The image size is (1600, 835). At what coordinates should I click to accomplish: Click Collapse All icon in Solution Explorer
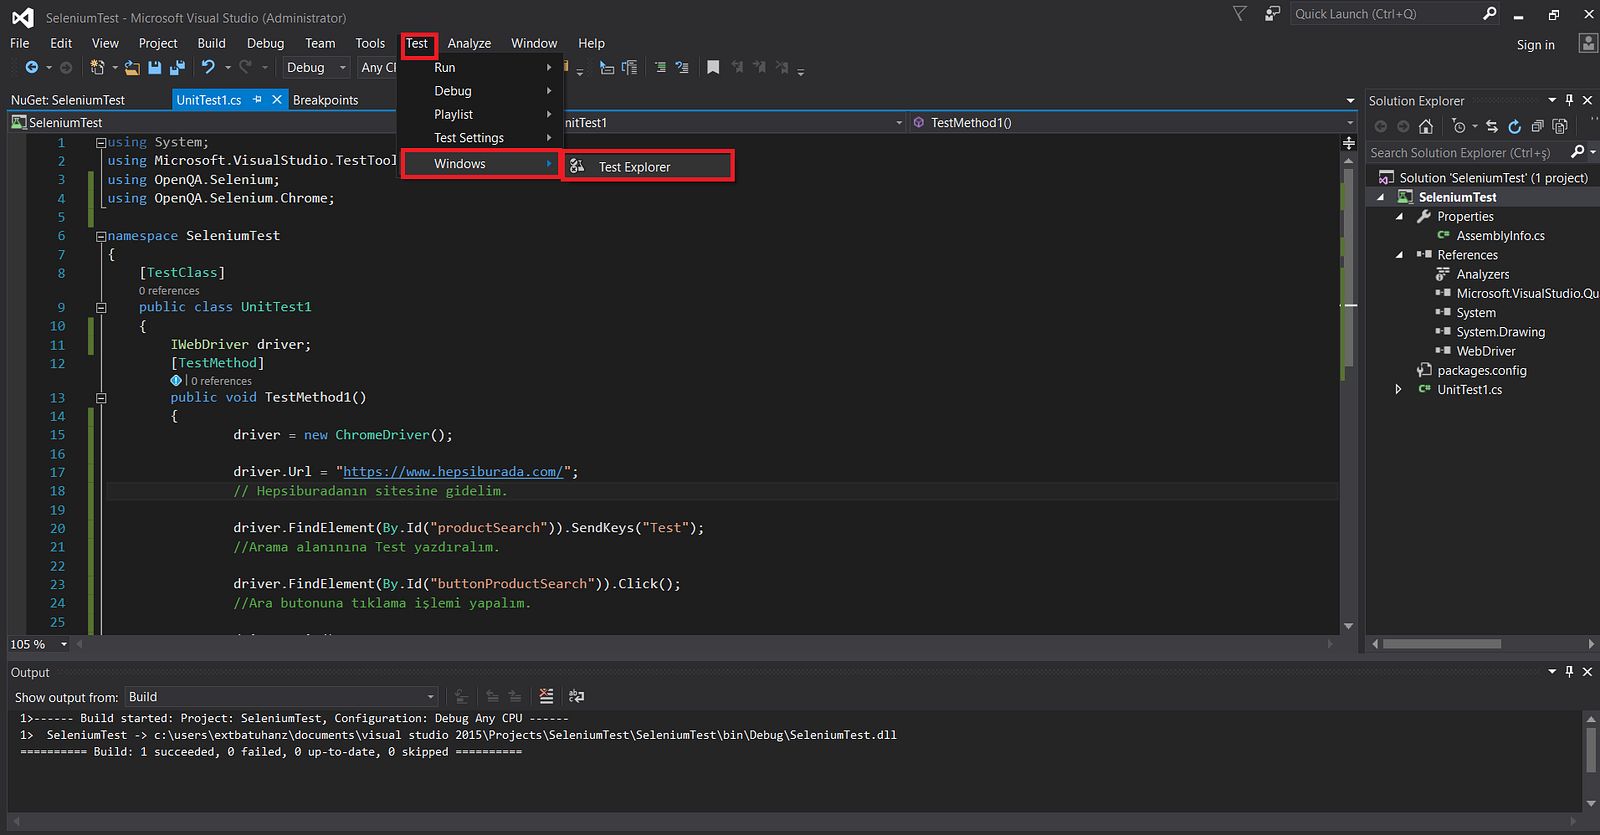coord(1537,126)
